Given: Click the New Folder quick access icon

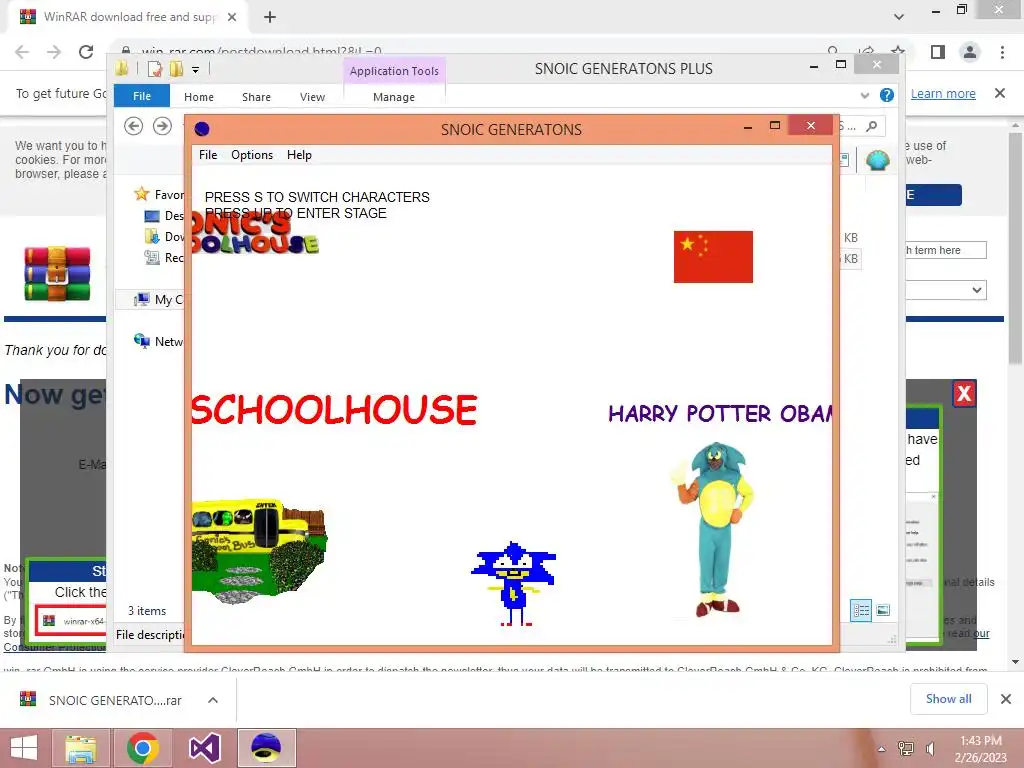Looking at the screenshot, I should (176, 68).
